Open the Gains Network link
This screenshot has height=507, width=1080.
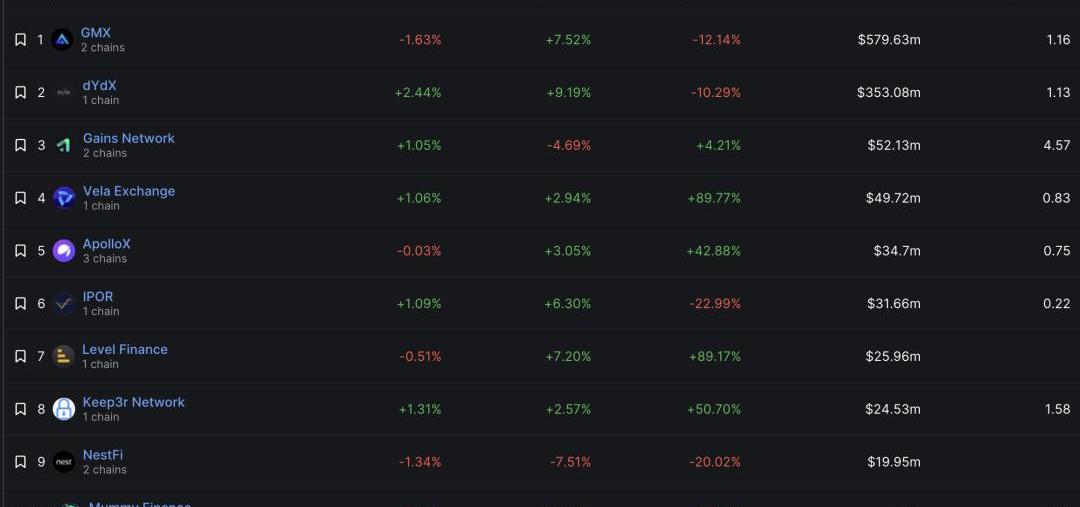coord(128,138)
